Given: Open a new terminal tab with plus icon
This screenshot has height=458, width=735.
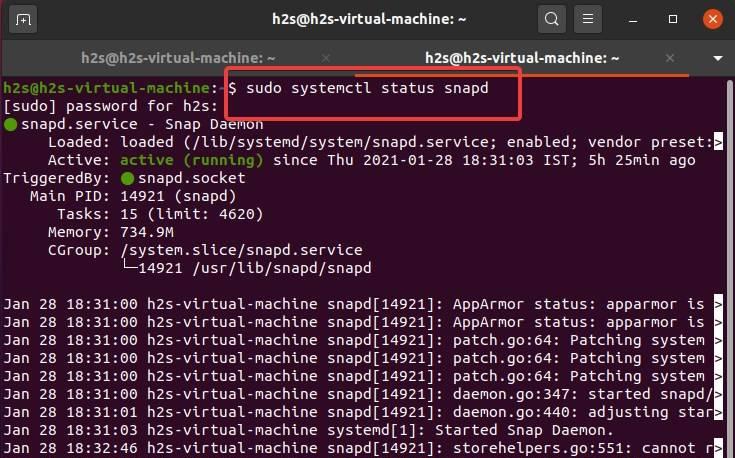Looking at the screenshot, I should (23, 20).
